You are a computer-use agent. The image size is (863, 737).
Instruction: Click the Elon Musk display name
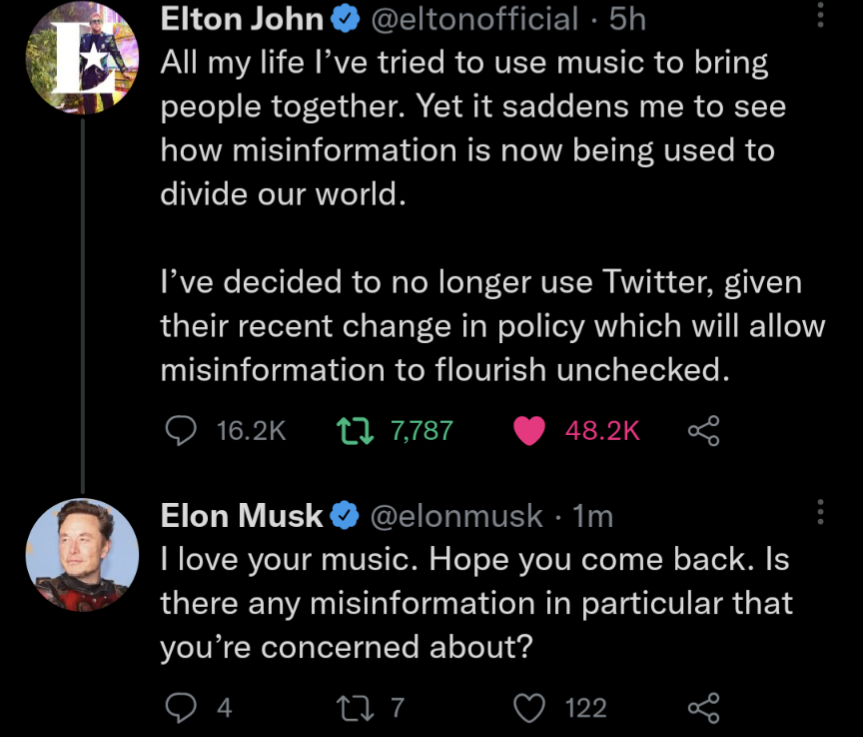(x=241, y=516)
